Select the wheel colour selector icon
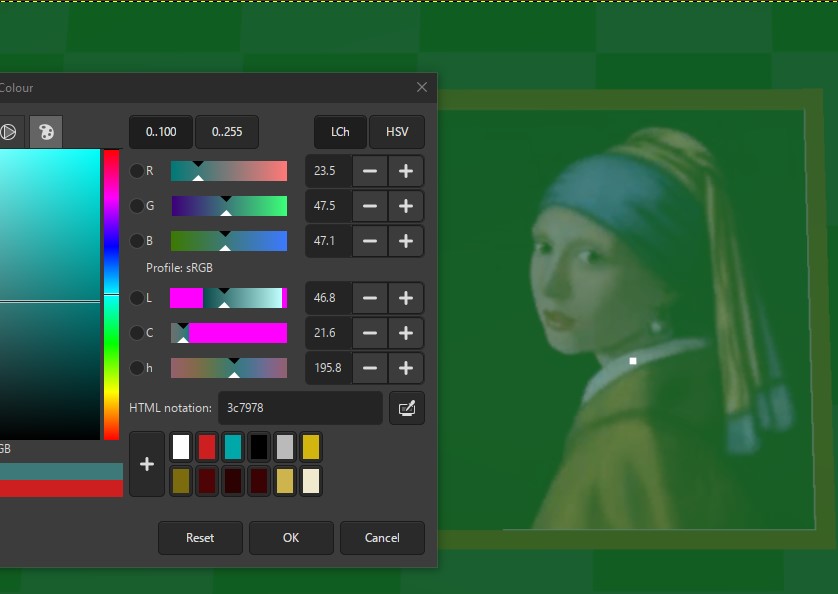This screenshot has width=838, height=594. coord(7,132)
